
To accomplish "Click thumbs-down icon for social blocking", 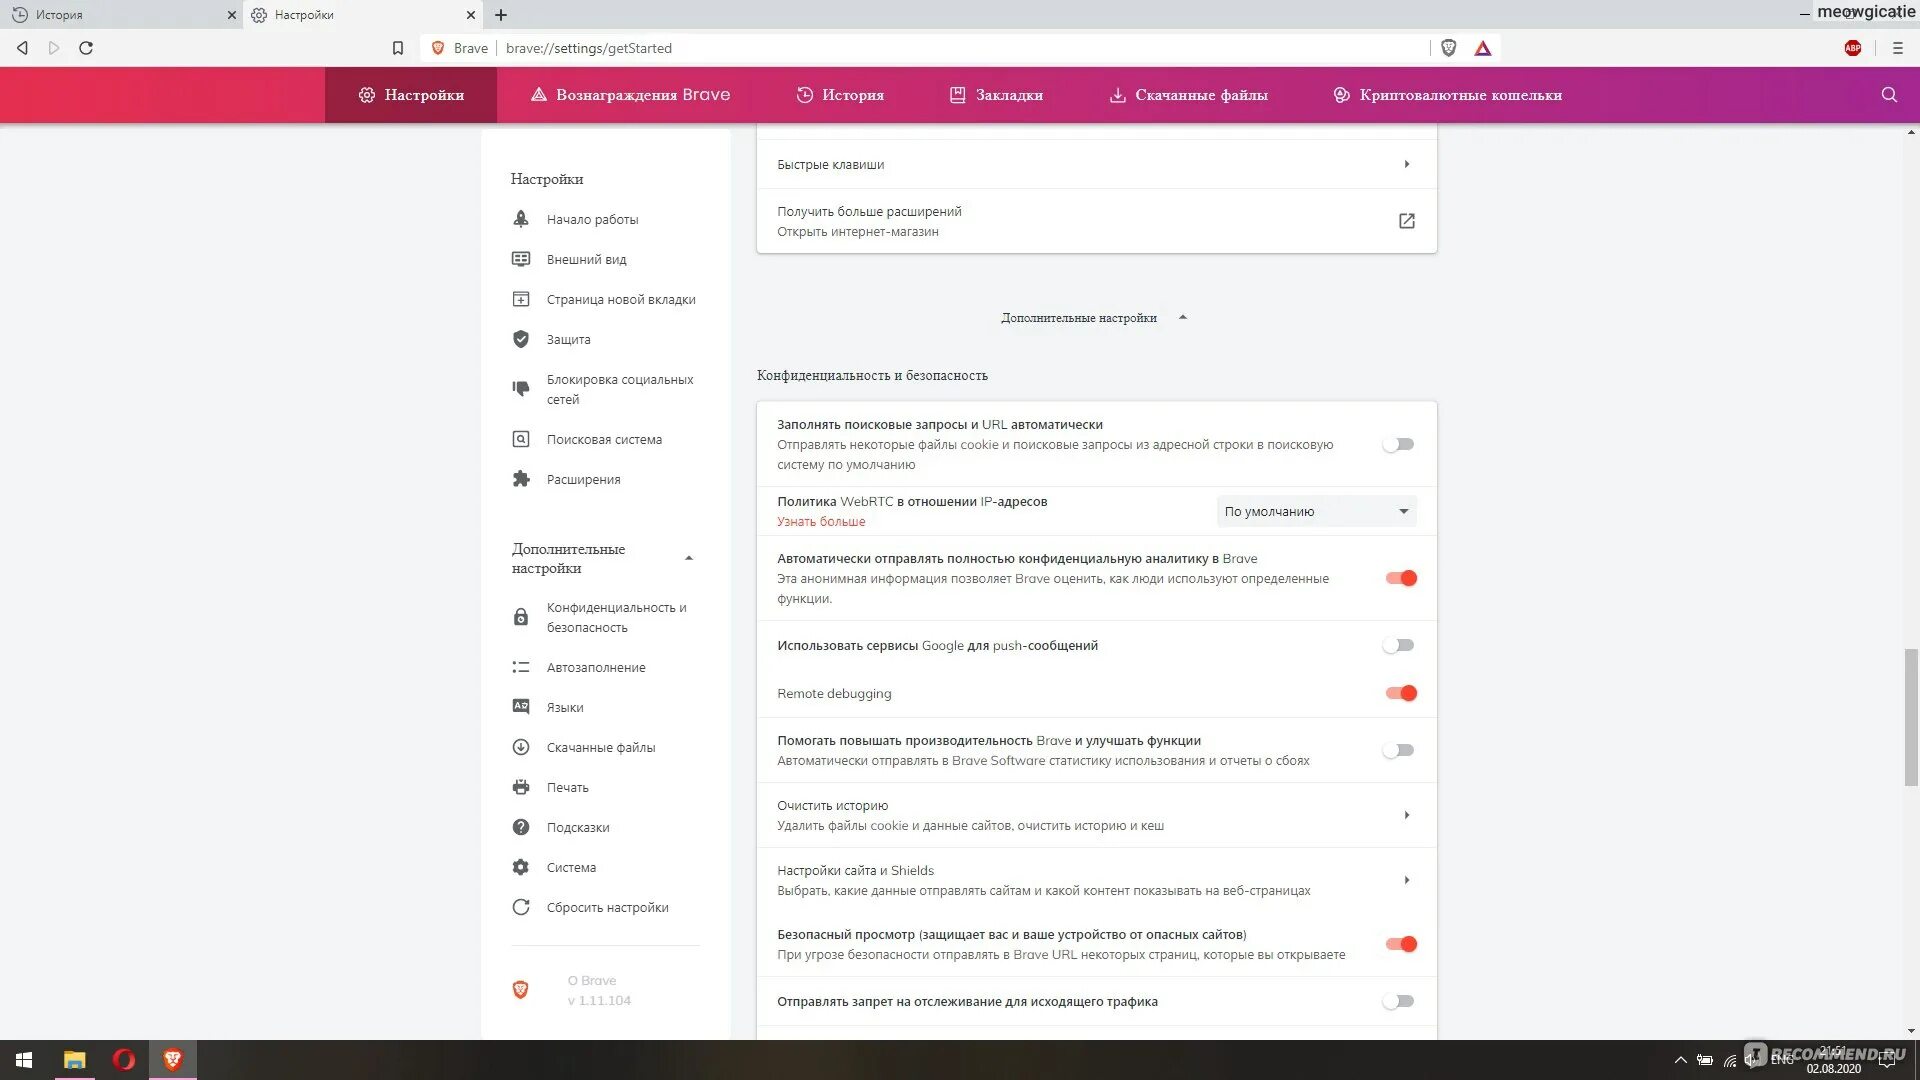I will tap(521, 389).
